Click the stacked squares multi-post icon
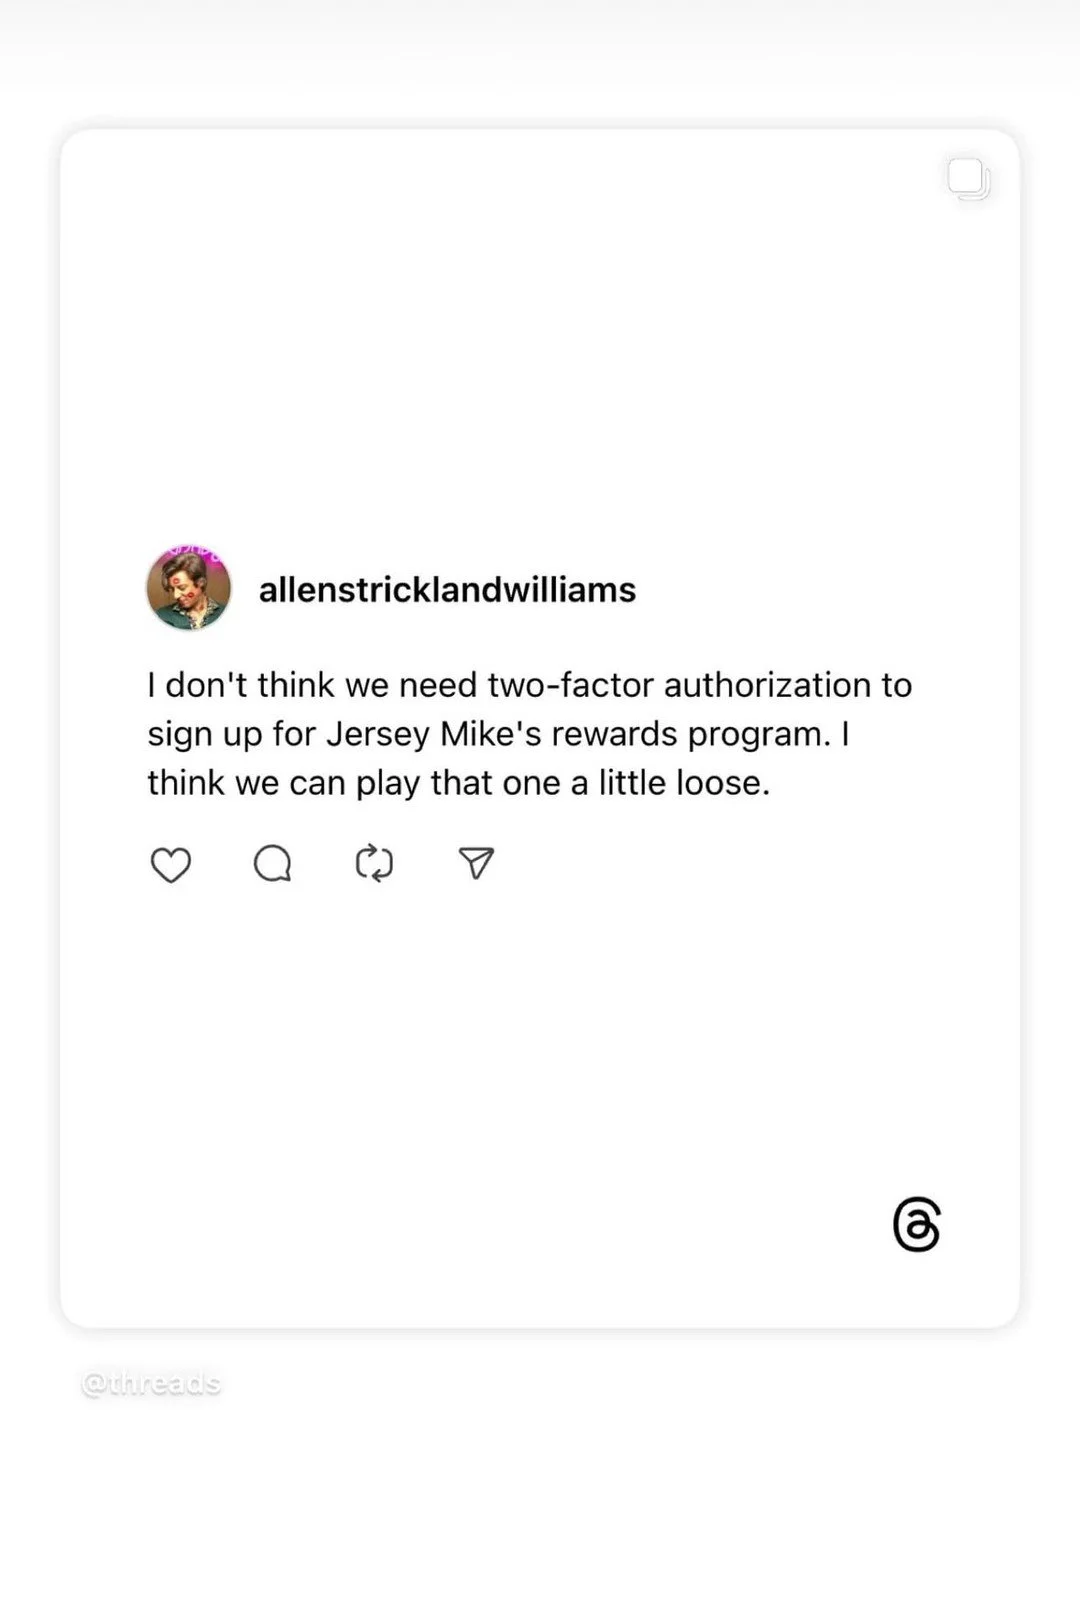 click(969, 179)
